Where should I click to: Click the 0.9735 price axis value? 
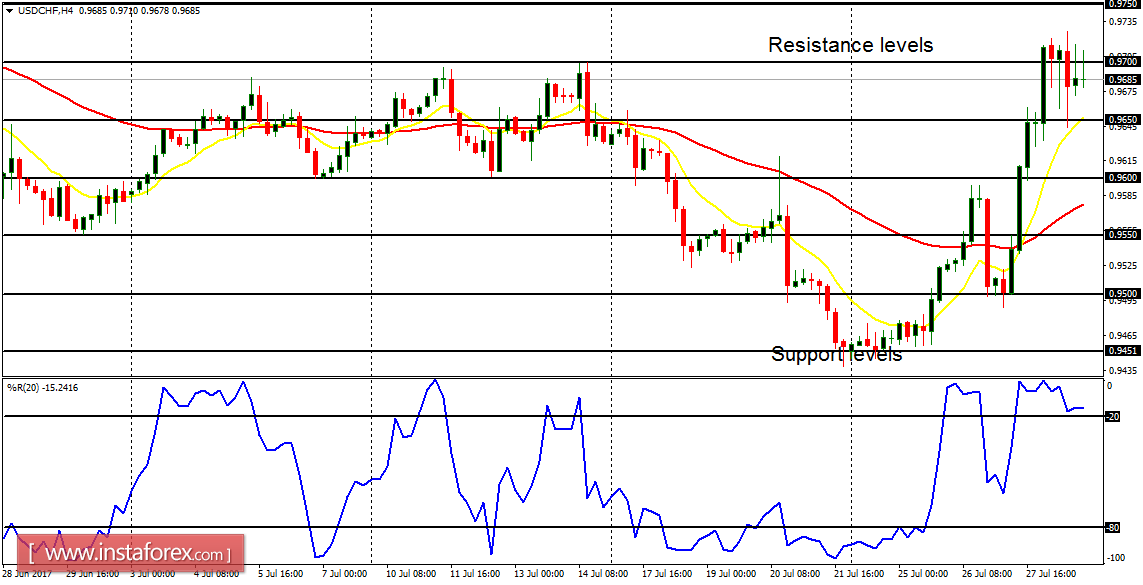1123,22
